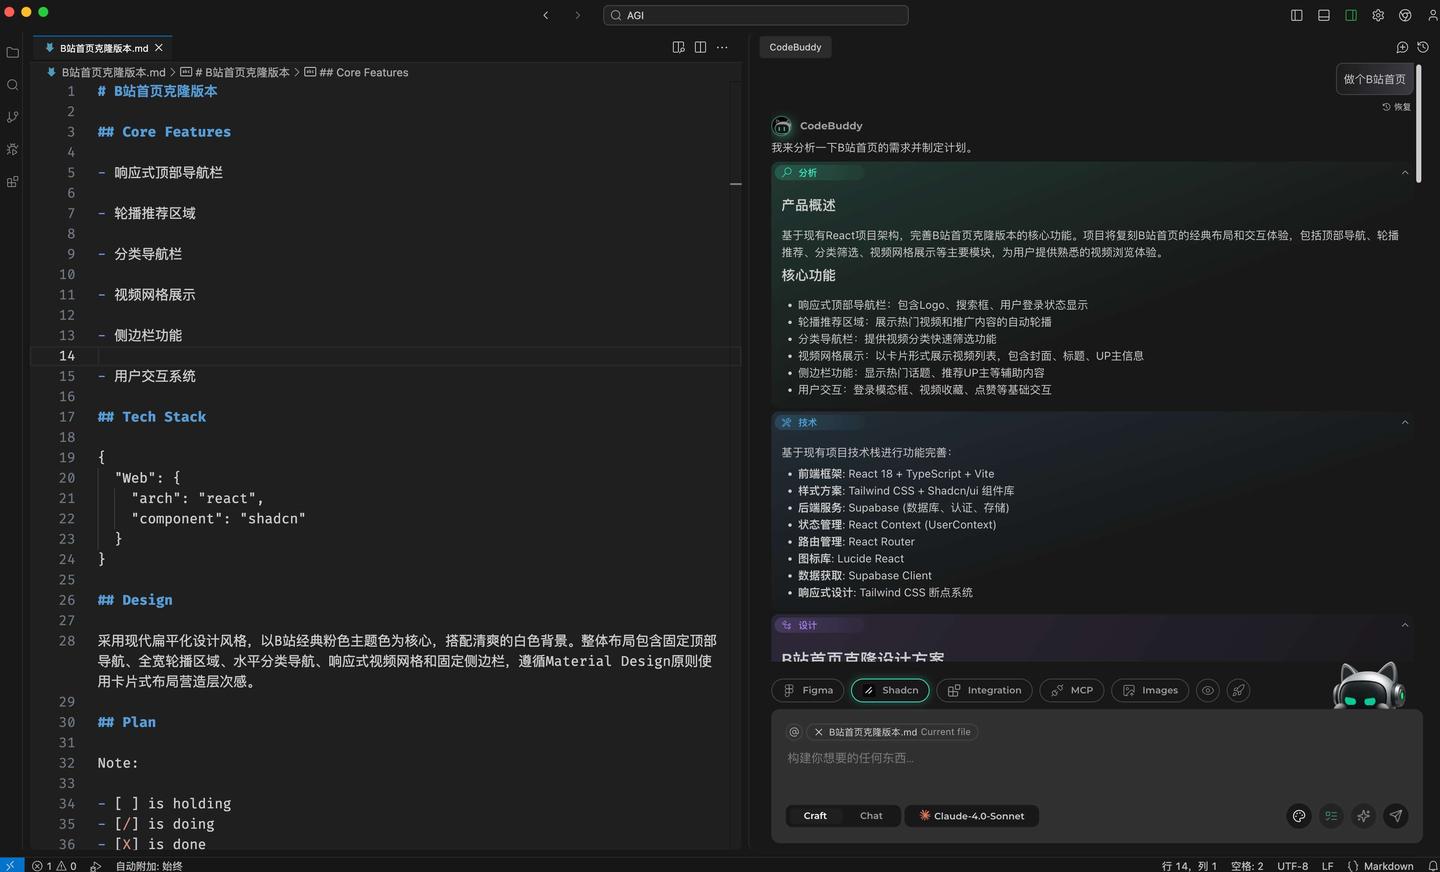Collapse the 分析 section chevron

(1405, 173)
